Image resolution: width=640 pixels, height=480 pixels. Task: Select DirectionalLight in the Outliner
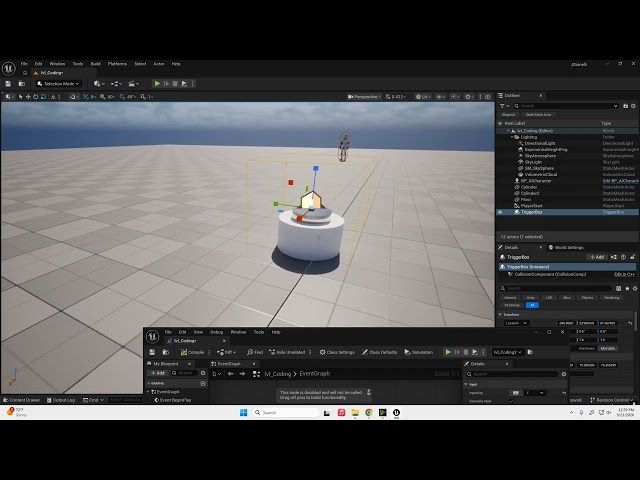(x=540, y=143)
